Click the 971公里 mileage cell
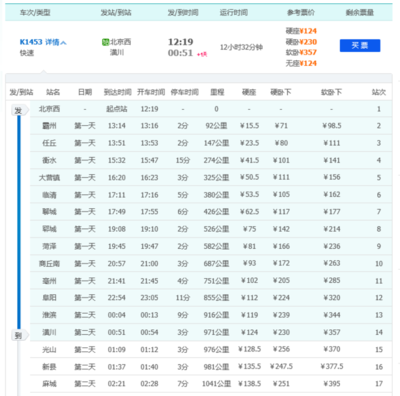The image size is (400, 396). click(x=216, y=332)
